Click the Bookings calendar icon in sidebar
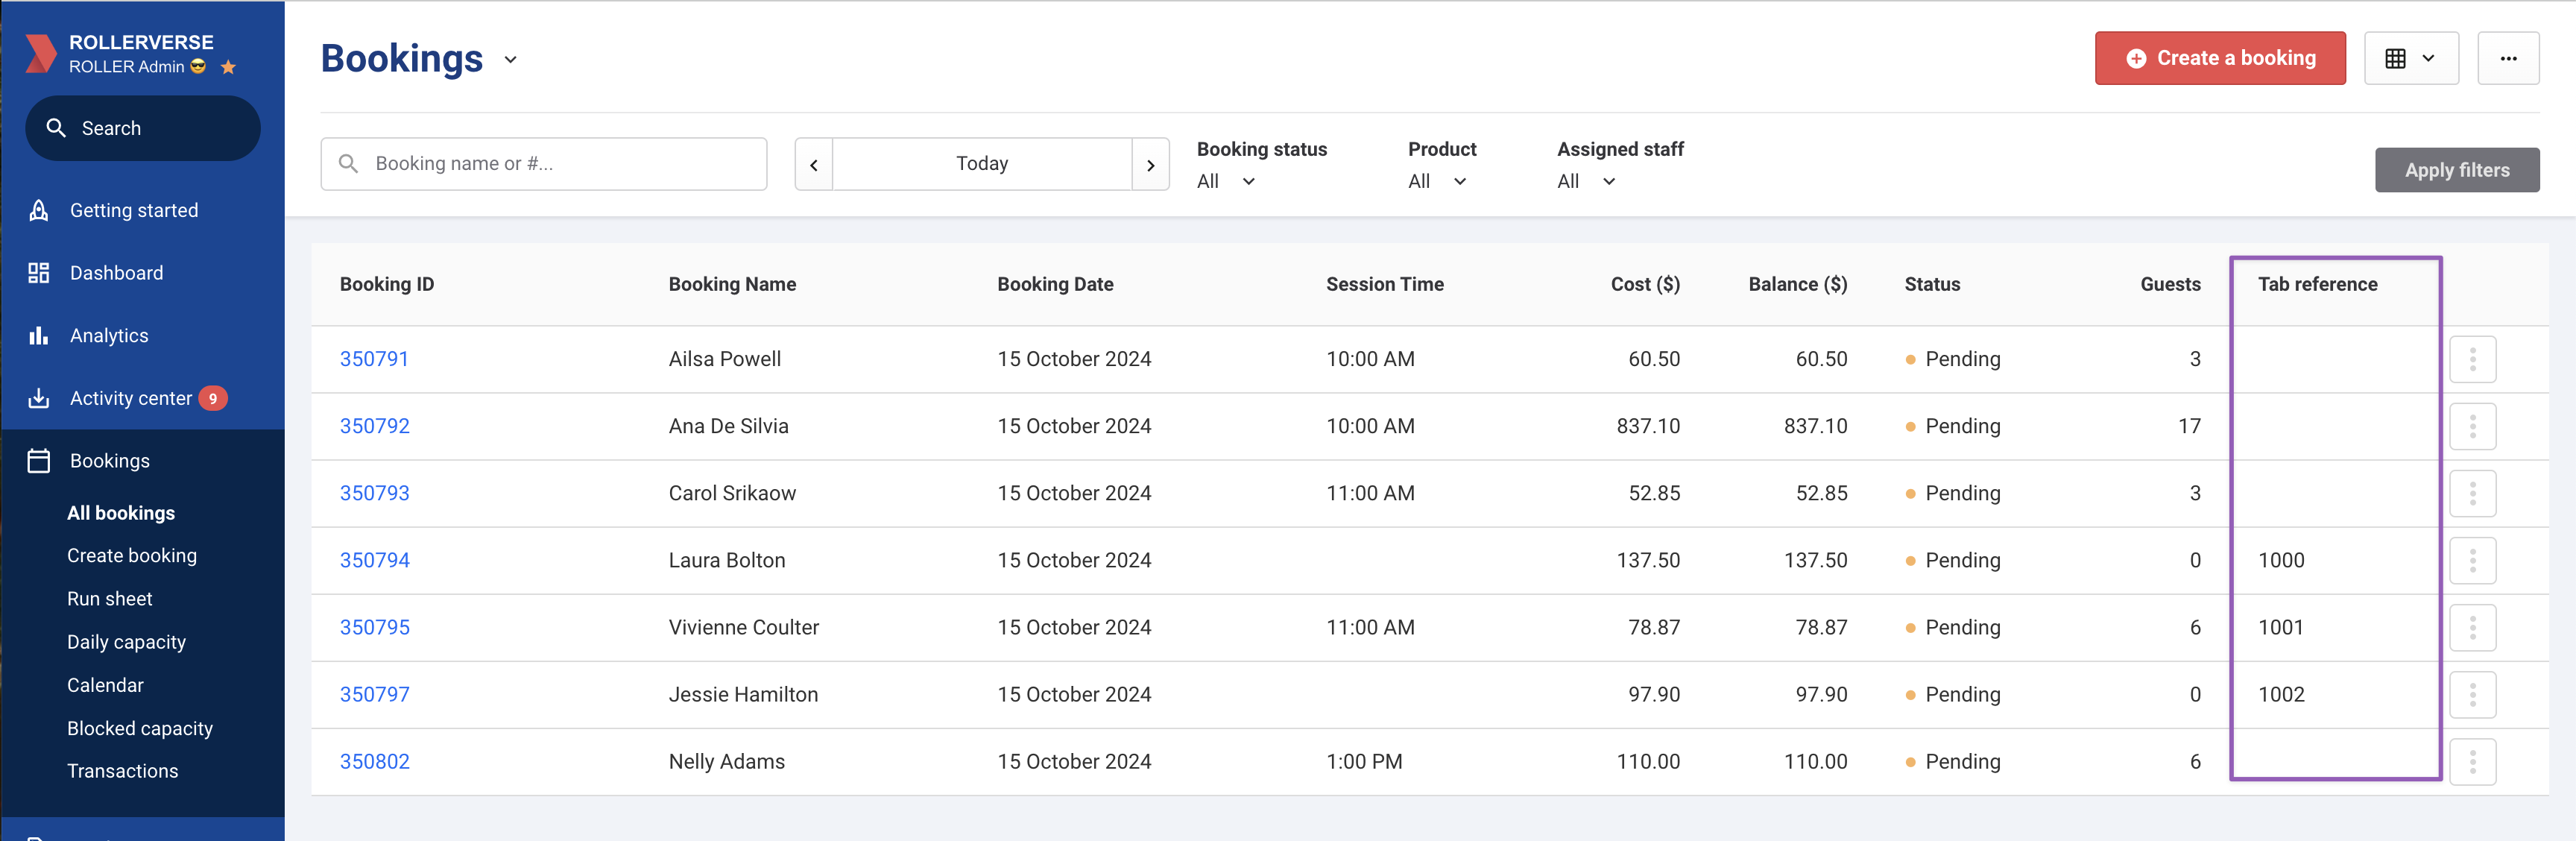Viewport: 2576px width, 841px height. [x=39, y=461]
